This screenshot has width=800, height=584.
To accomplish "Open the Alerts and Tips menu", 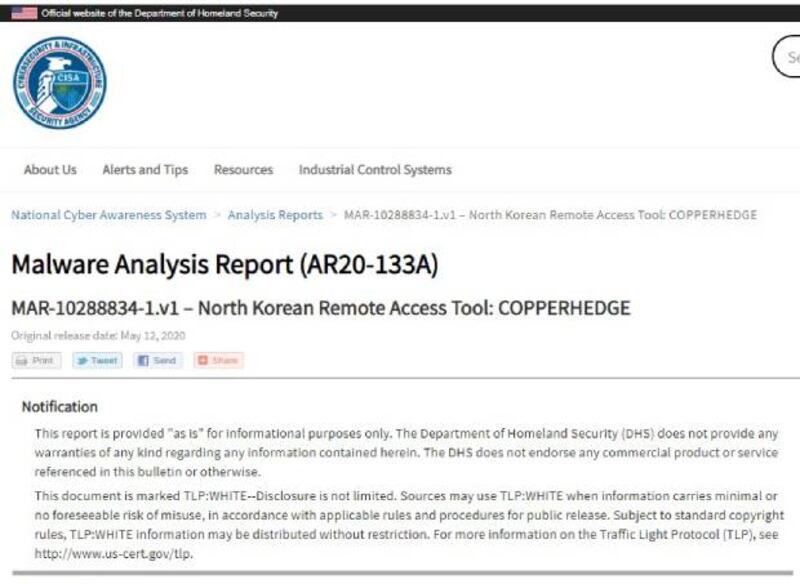I will (145, 169).
